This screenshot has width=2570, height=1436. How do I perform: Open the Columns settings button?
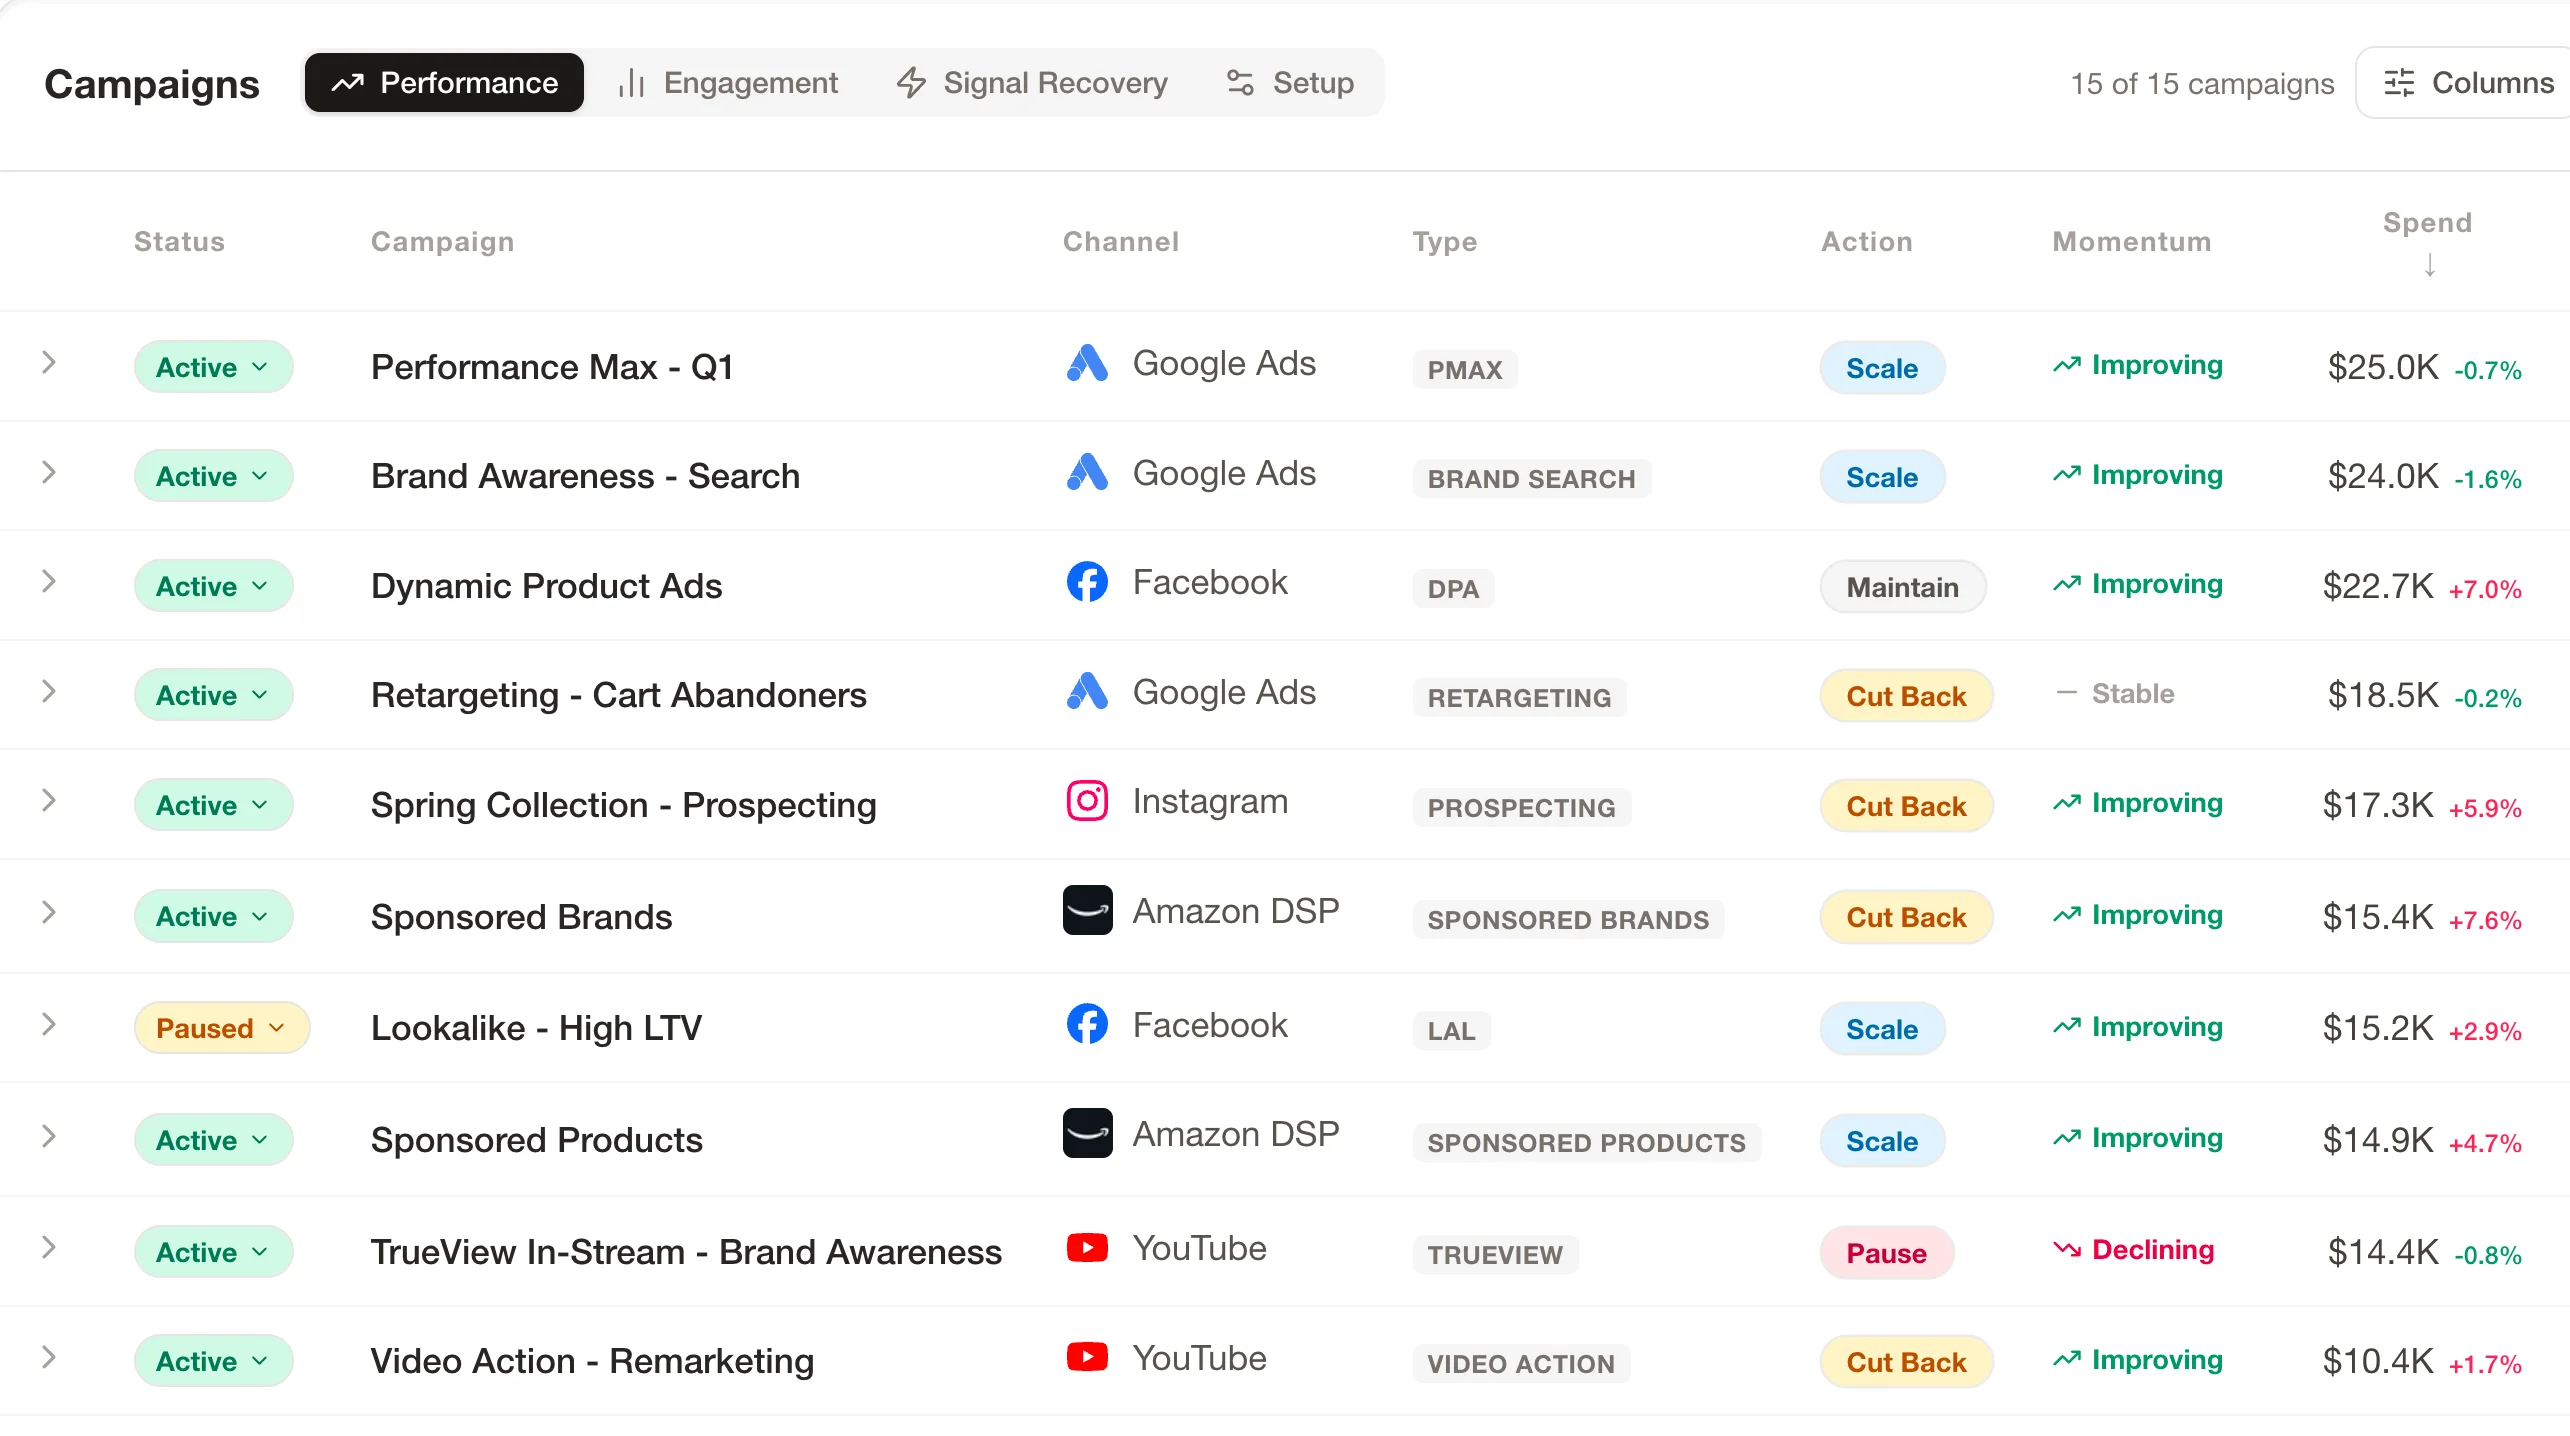point(2466,82)
